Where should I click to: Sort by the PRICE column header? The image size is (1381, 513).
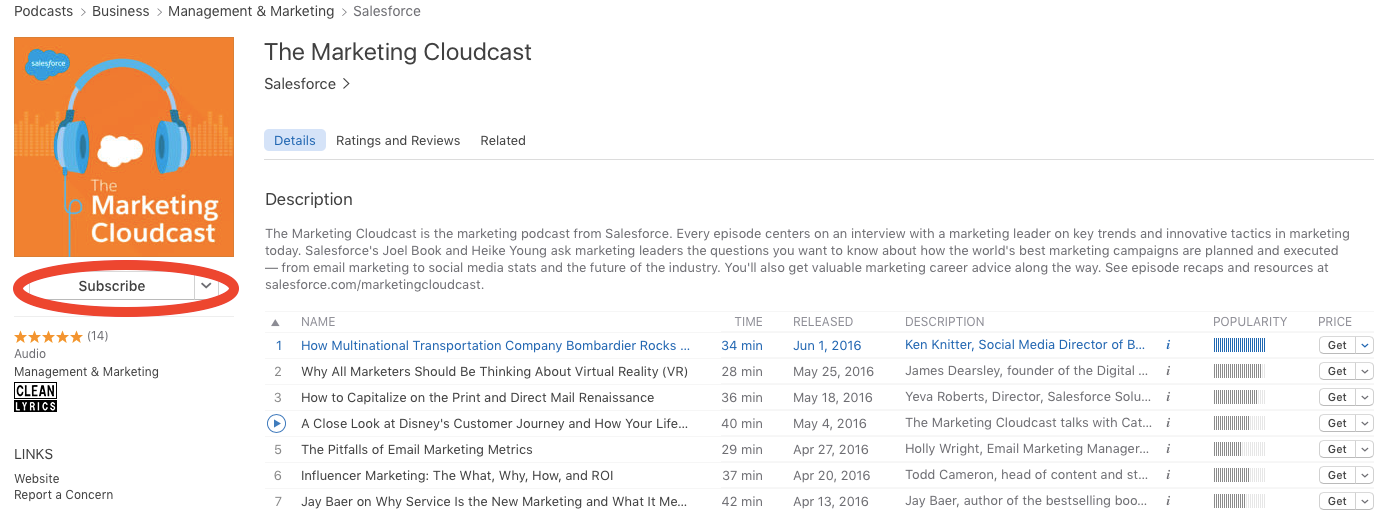coord(1335,322)
